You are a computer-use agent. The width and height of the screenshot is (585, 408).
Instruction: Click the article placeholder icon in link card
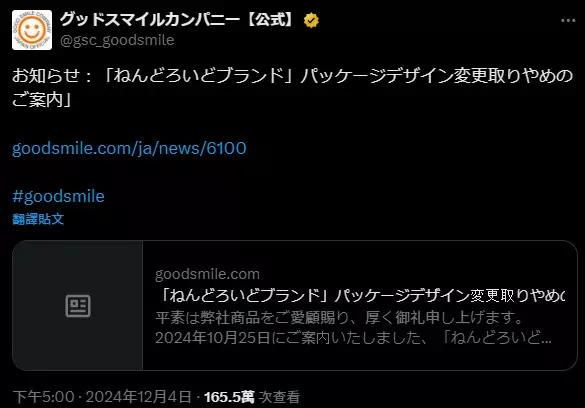click(78, 306)
